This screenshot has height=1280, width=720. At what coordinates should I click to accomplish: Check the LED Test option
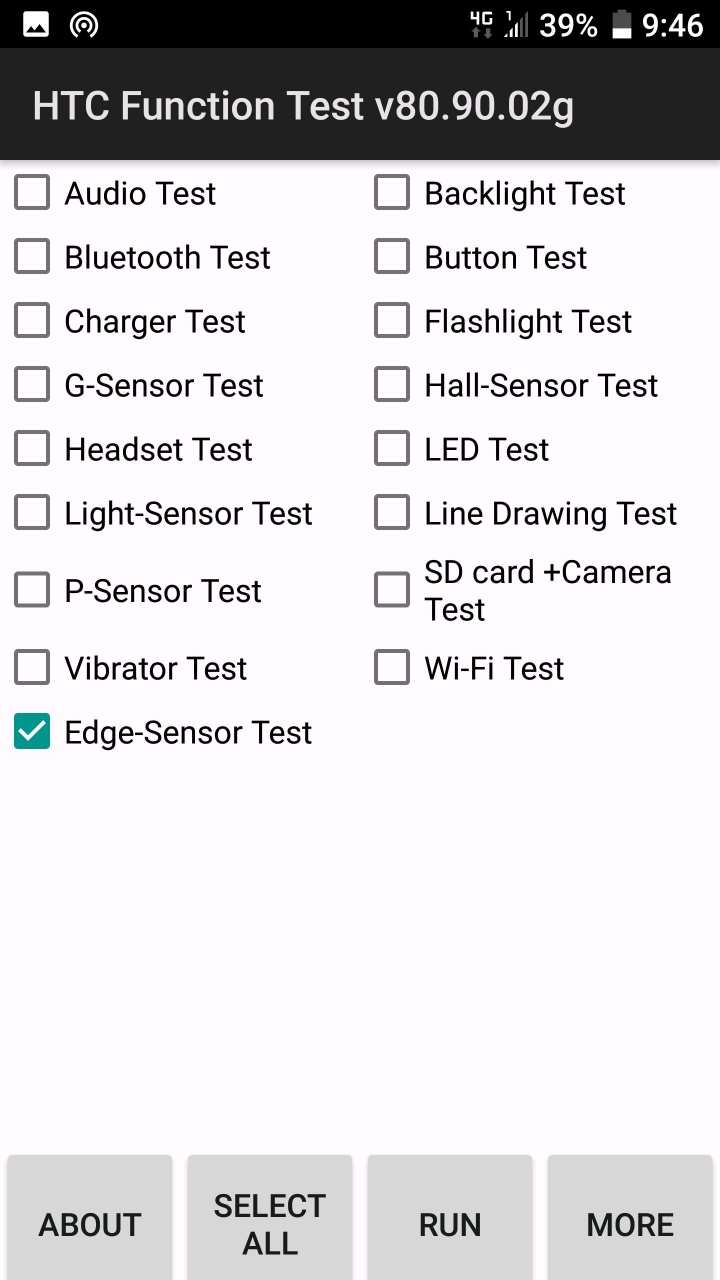(392, 449)
